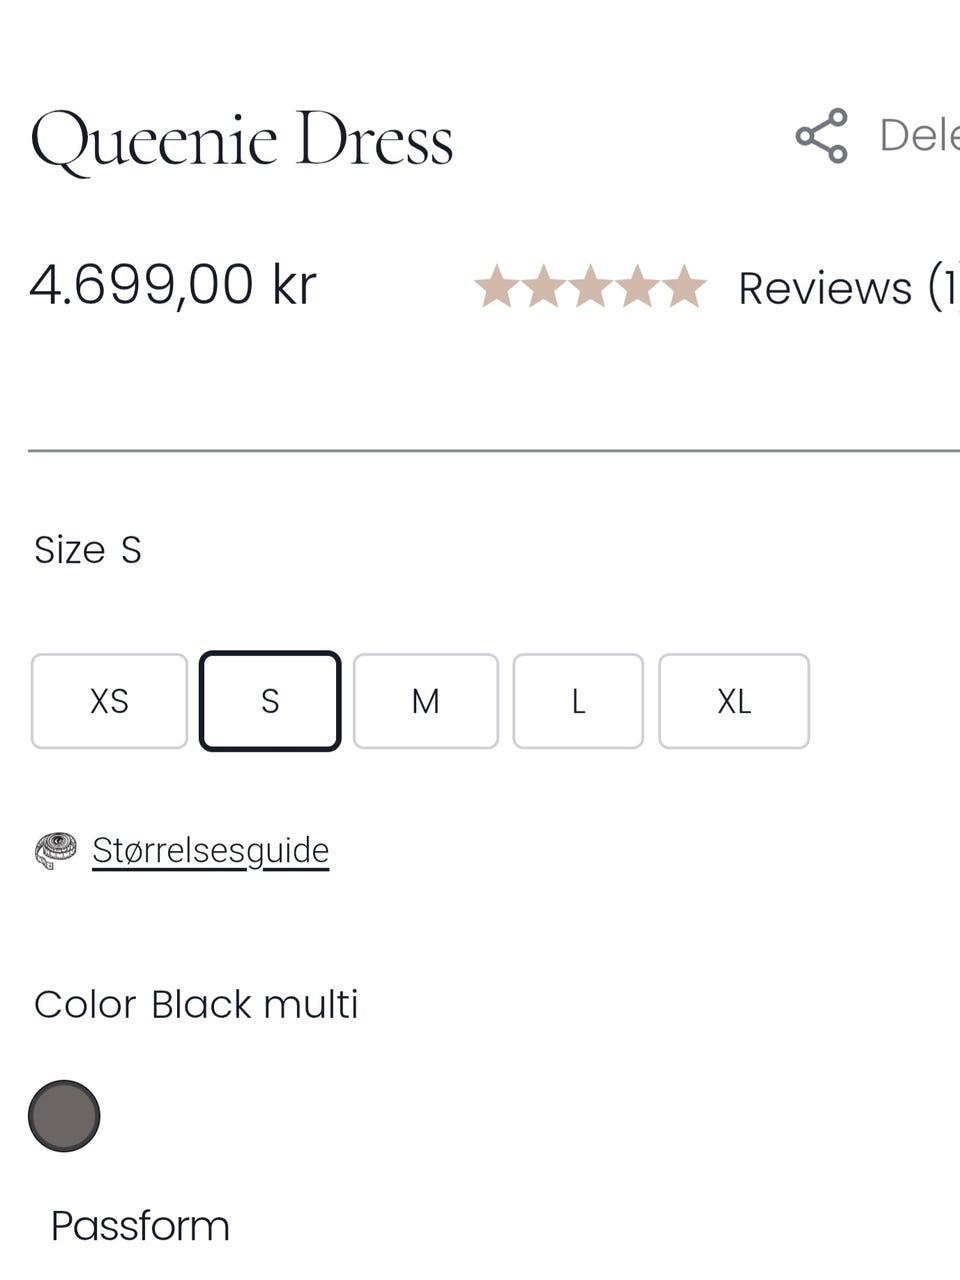Open the Reviews link
This screenshot has width=960, height=1280.
point(848,288)
